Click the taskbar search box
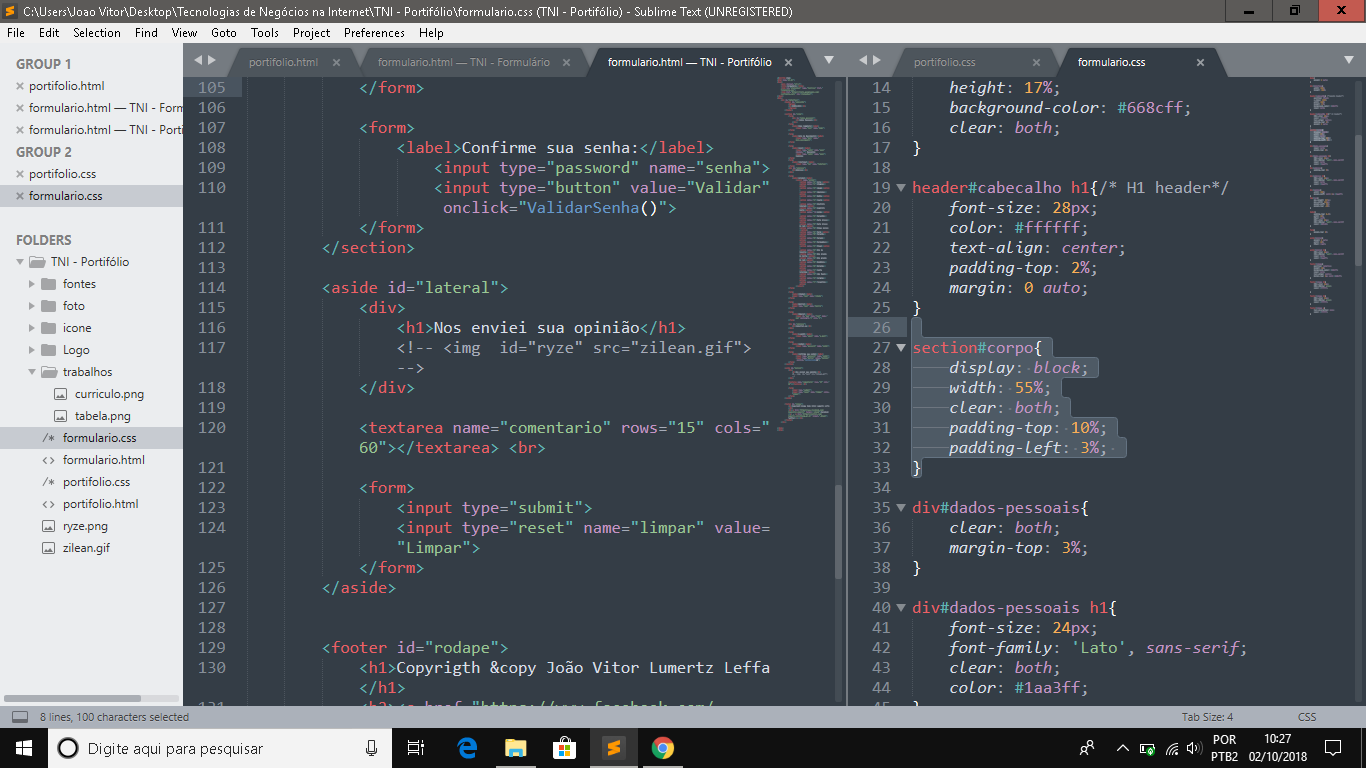 (x=220, y=748)
